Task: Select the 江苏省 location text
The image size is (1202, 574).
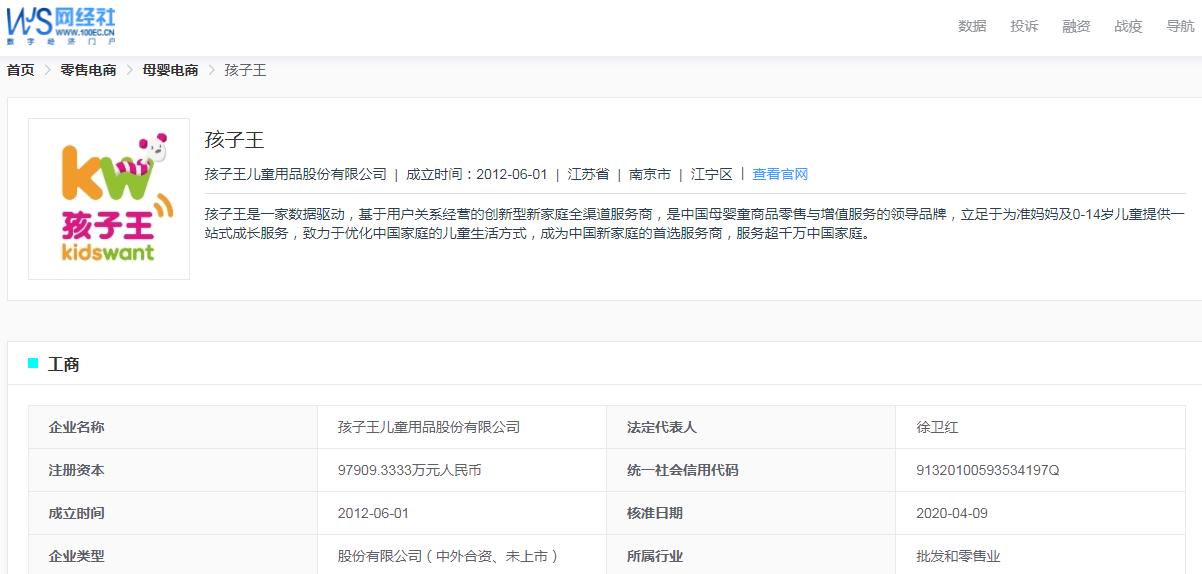Action: [x=588, y=174]
